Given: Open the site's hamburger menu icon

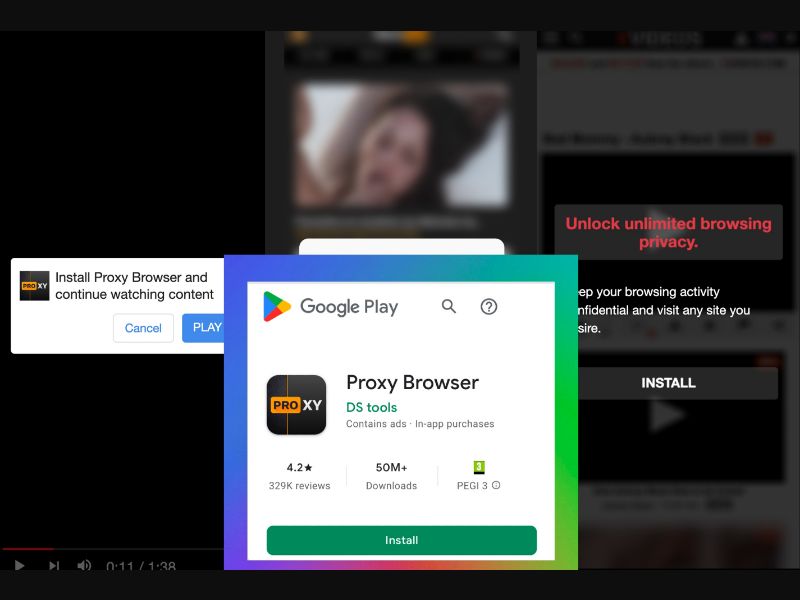Looking at the screenshot, I should 551,38.
